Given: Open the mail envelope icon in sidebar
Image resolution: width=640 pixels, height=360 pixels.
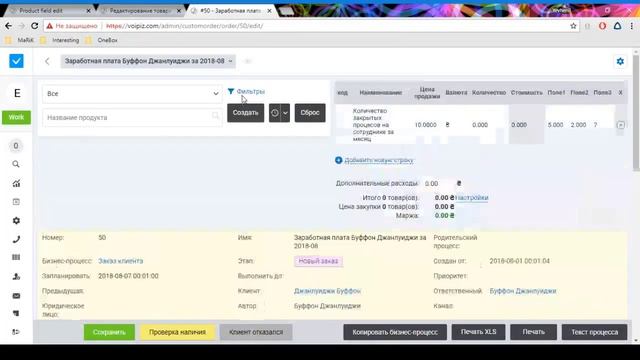Looking at the screenshot, I should (x=16, y=296).
